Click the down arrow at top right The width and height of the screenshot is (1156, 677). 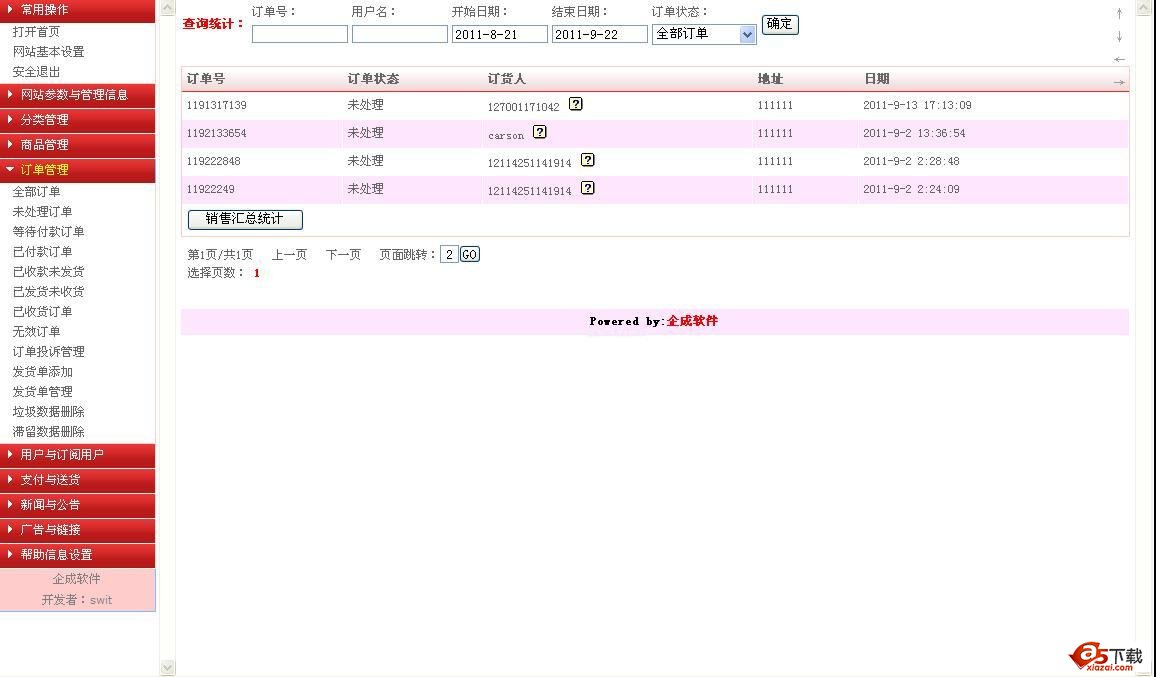(1119, 36)
